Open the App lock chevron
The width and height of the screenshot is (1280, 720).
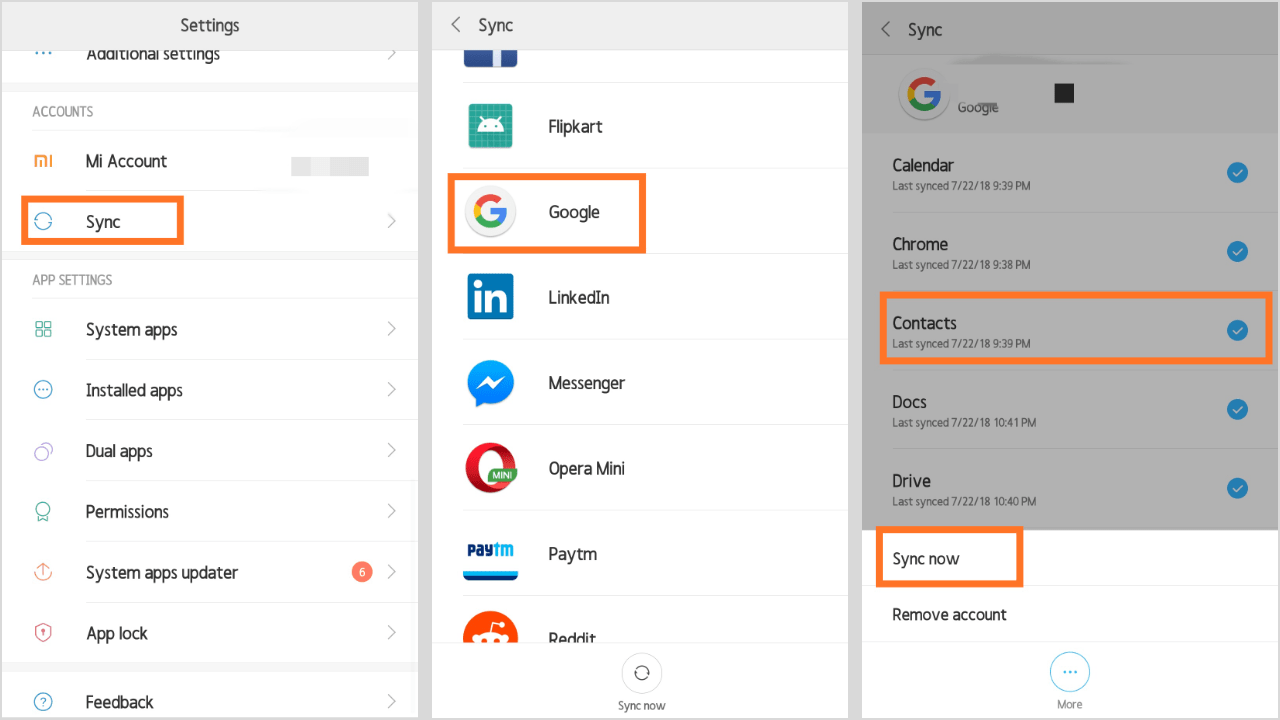pos(392,633)
